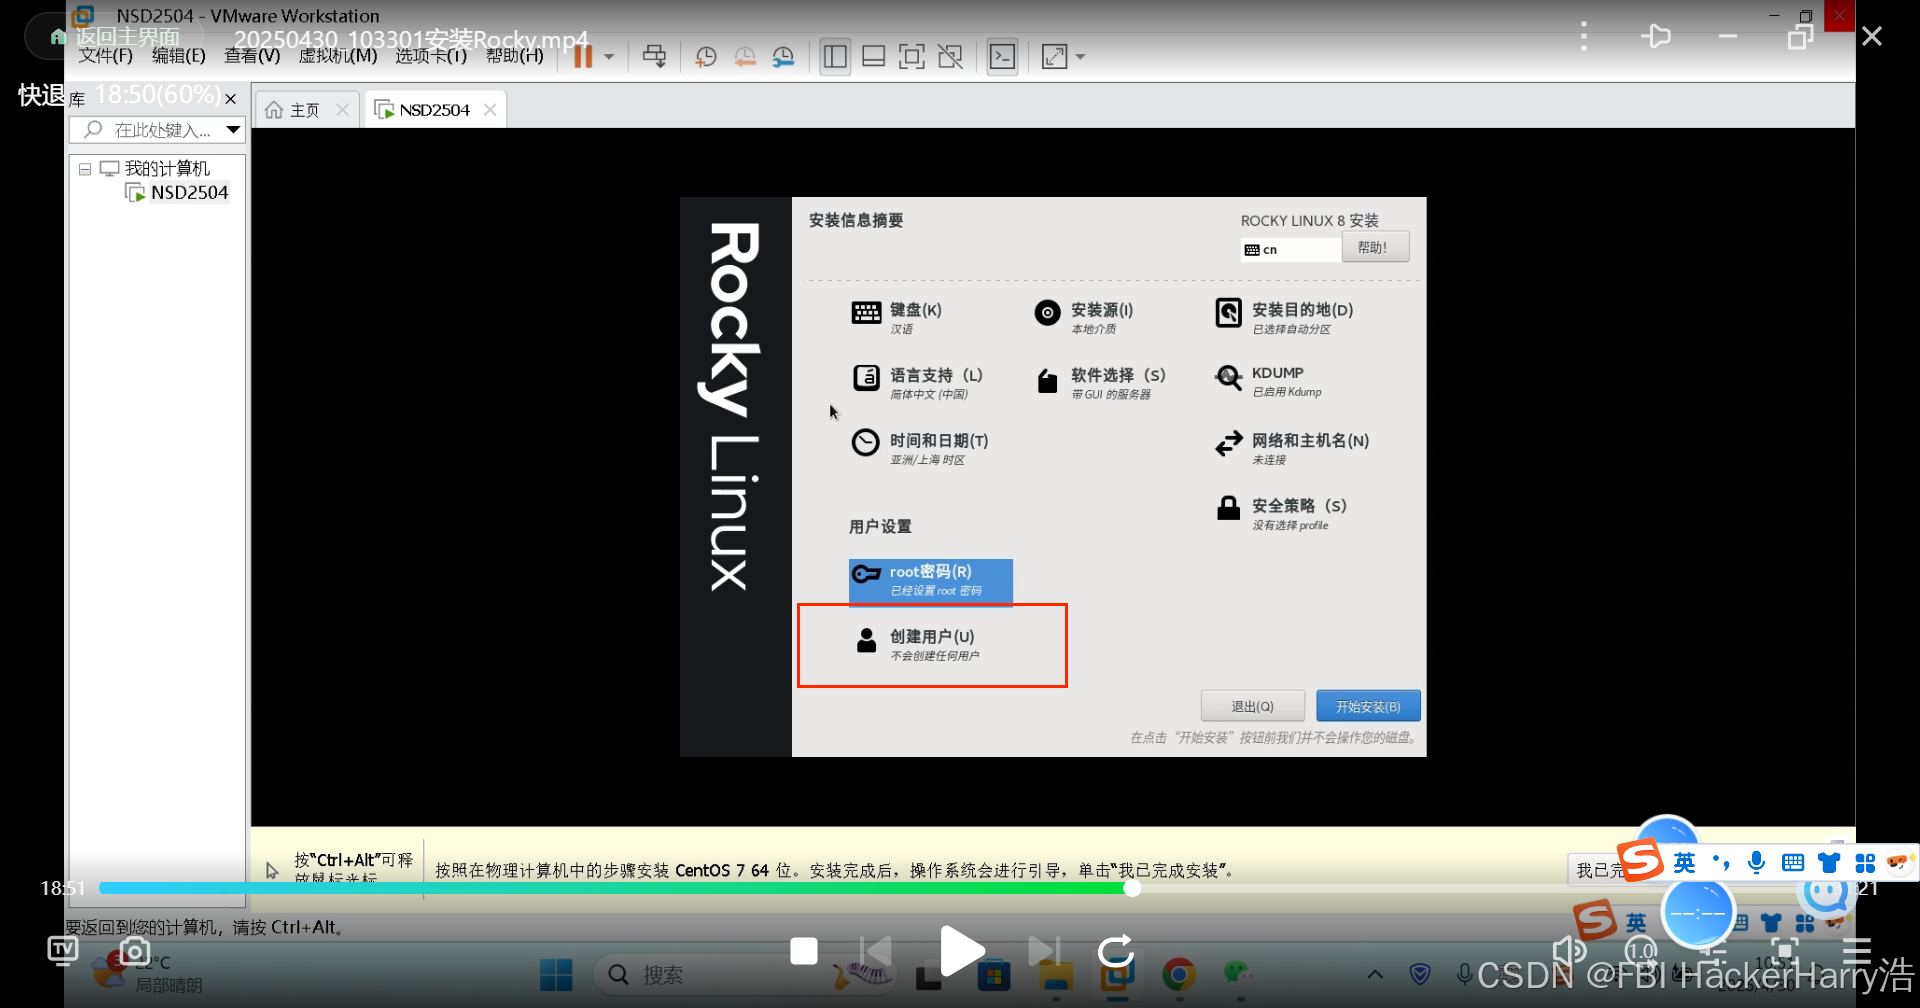Close the Home (主页) tab
The height and width of the screenshot is (1008, 1920).
pyautogui.click(x=343, y=110)
